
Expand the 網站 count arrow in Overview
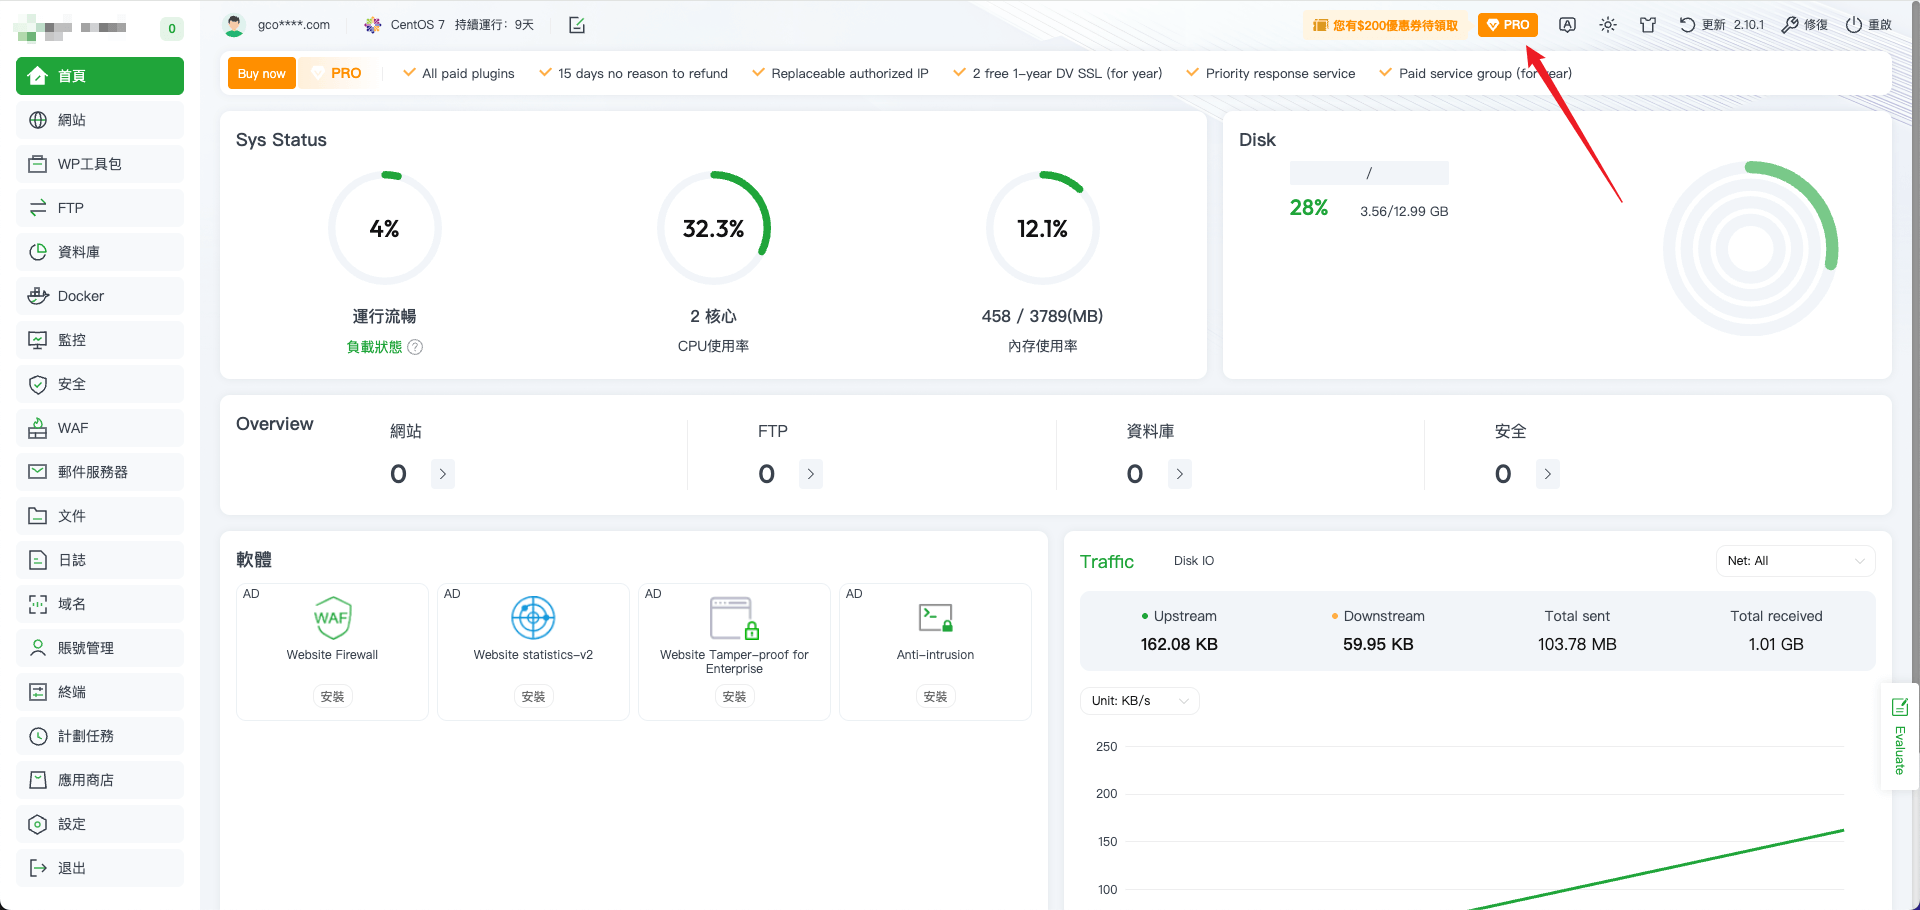coord(443,474)
